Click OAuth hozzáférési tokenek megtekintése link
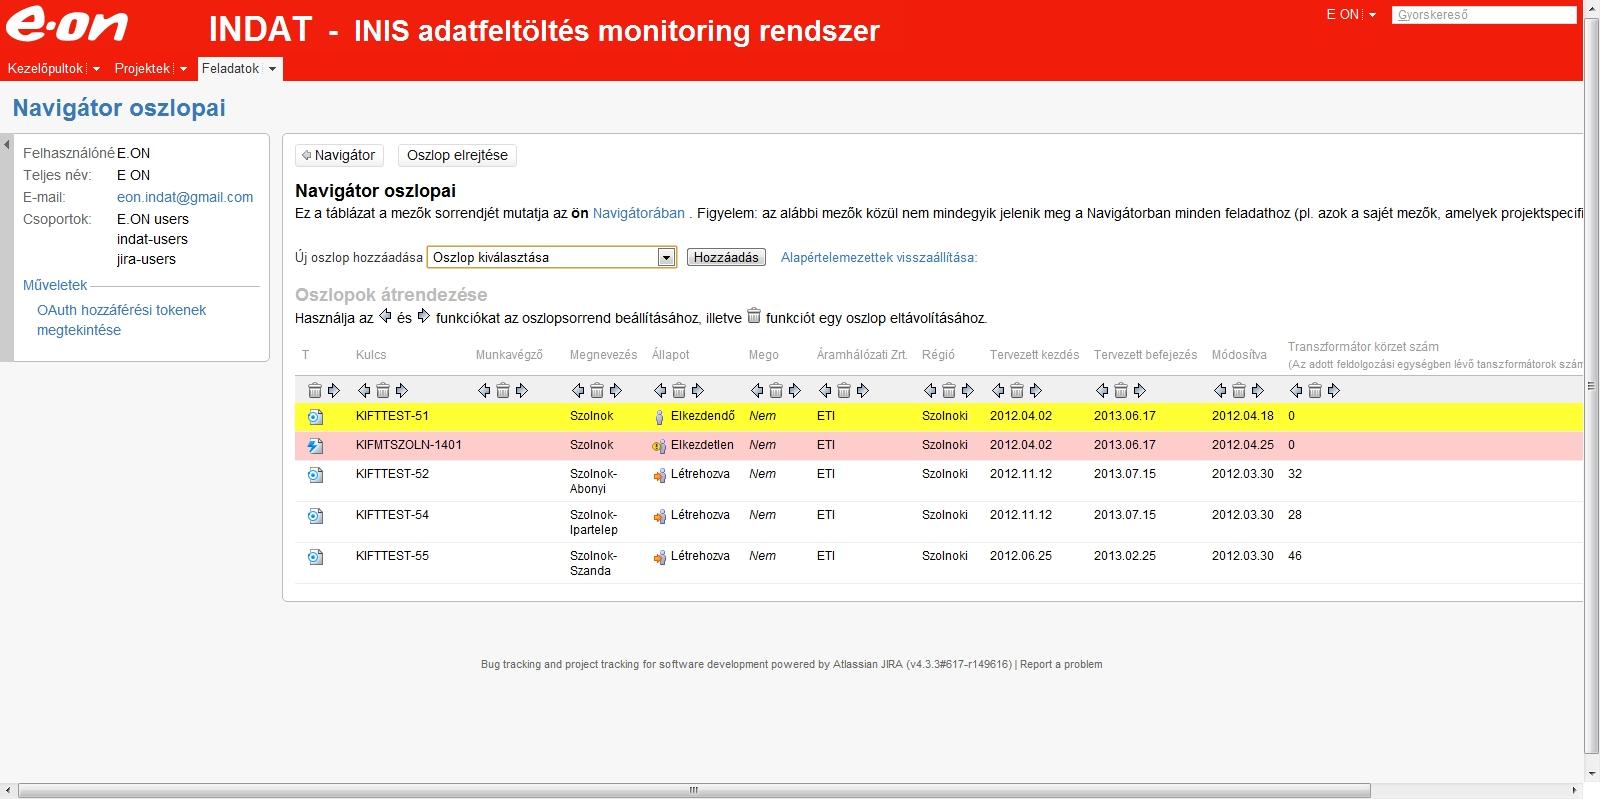 [x=121, y=320]
